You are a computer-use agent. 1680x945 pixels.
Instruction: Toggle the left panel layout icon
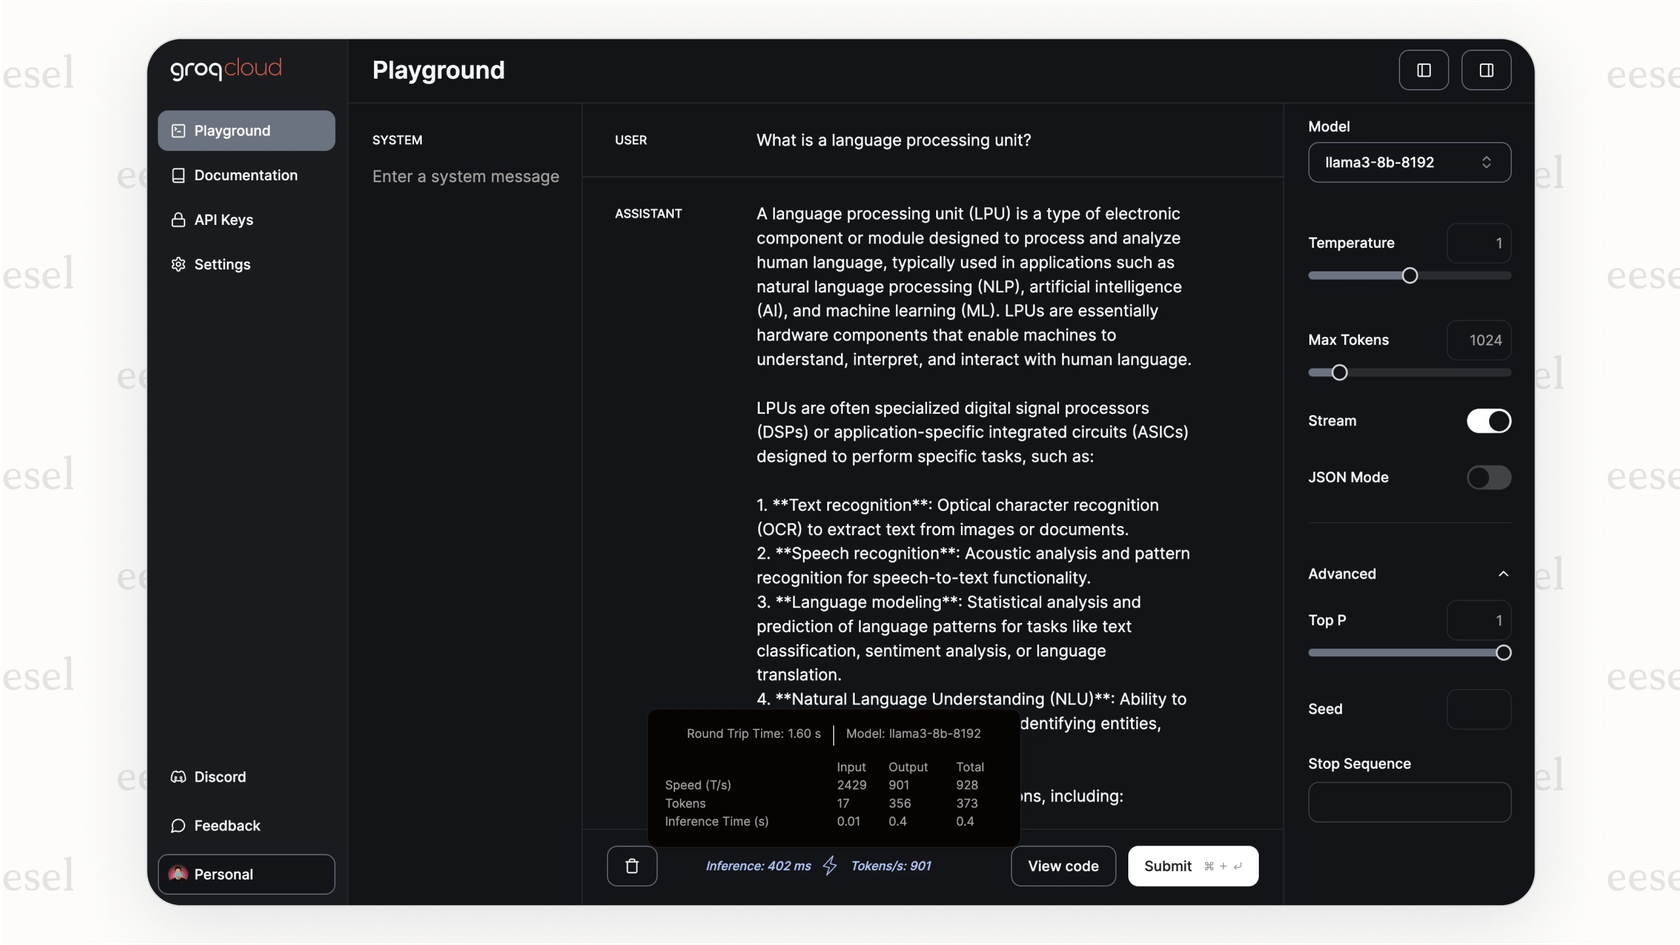click(x=1423, y=69)
